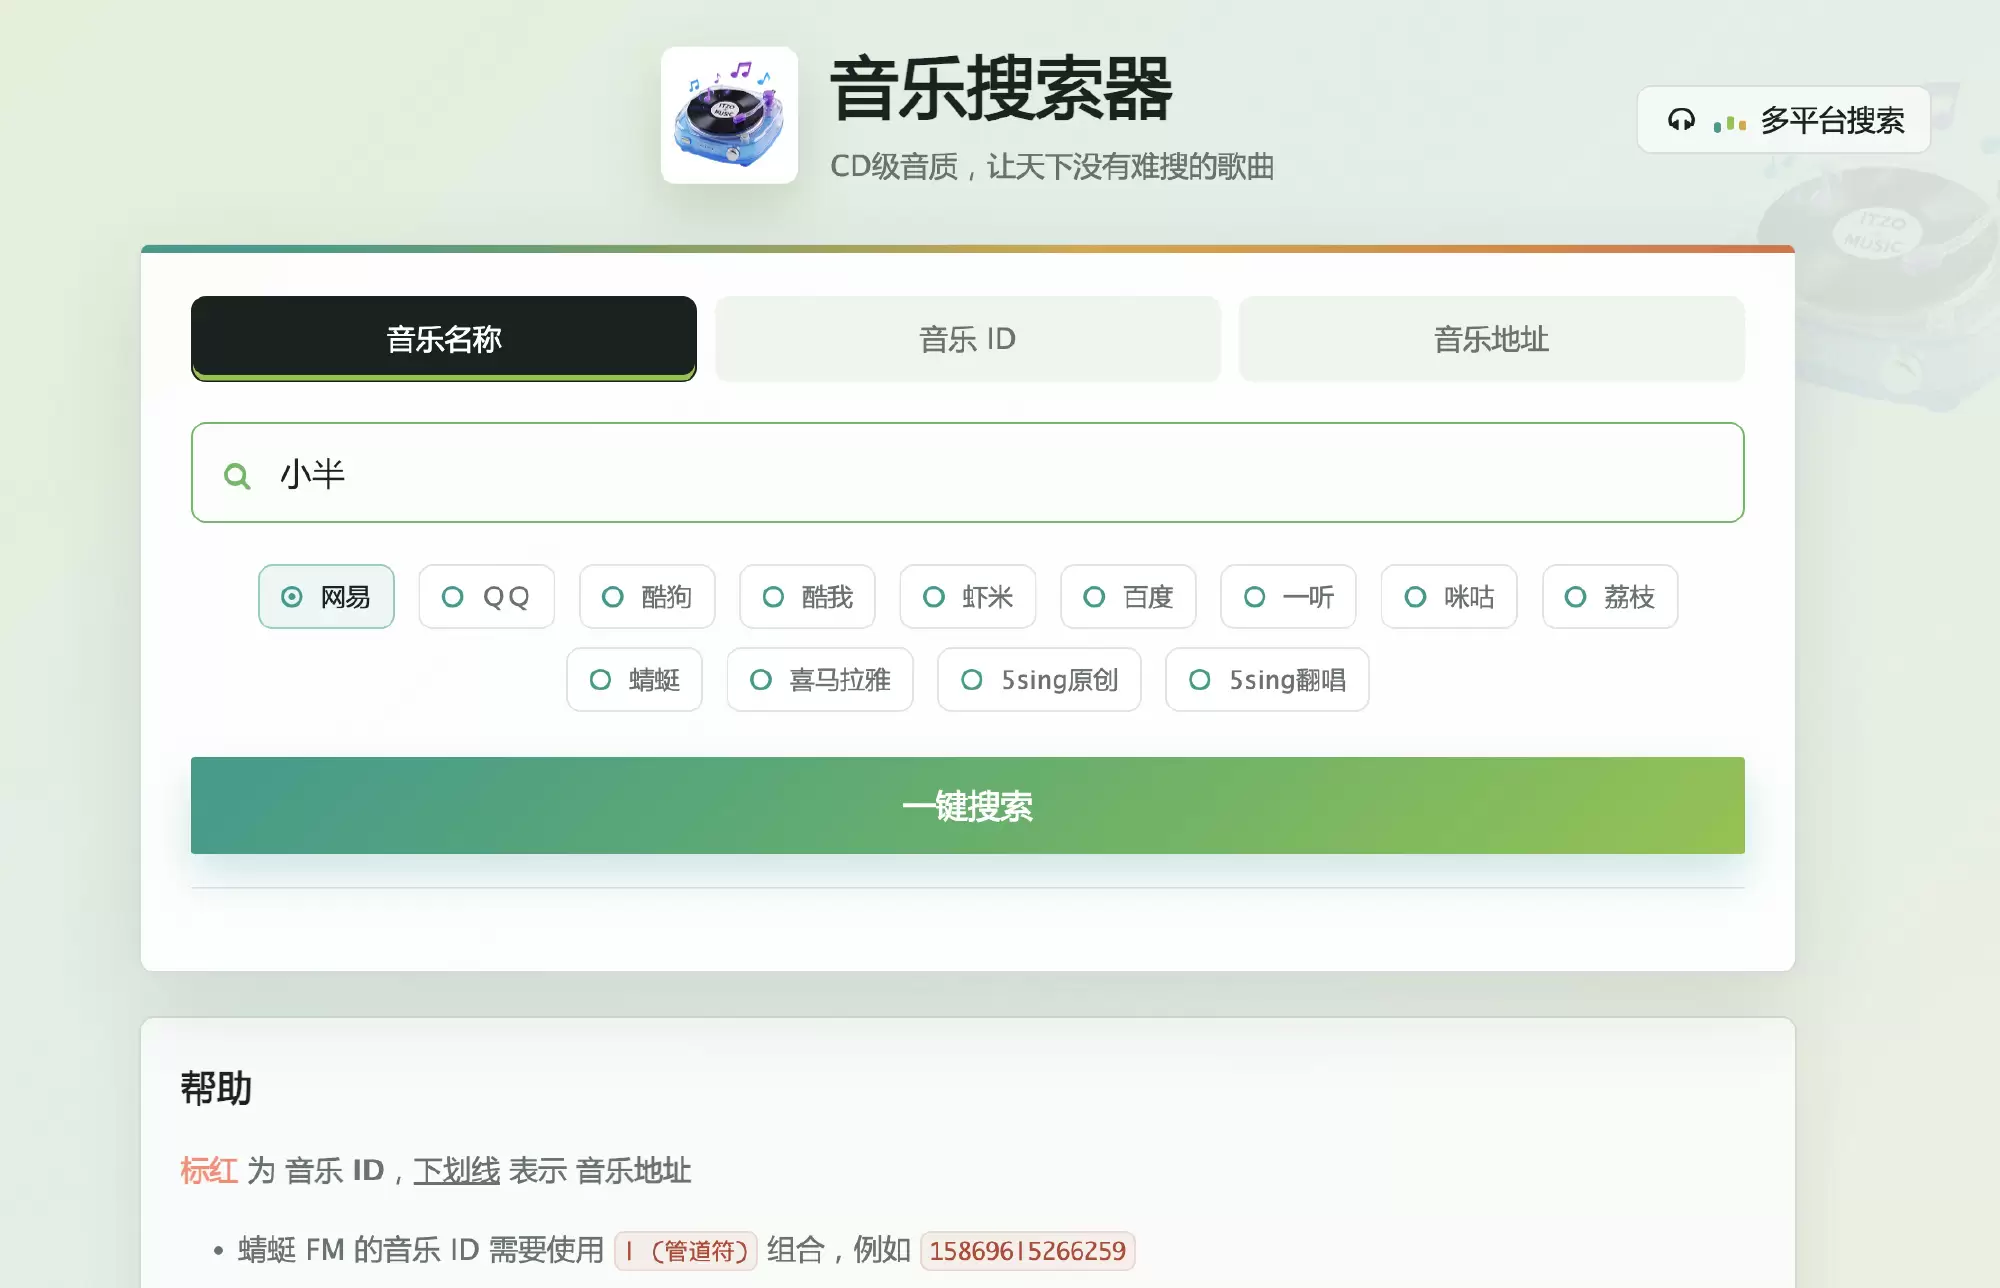2000x1288 pixels.
Task: Click the example ID 158696丨5266259
Action: click(1028, 1251)
